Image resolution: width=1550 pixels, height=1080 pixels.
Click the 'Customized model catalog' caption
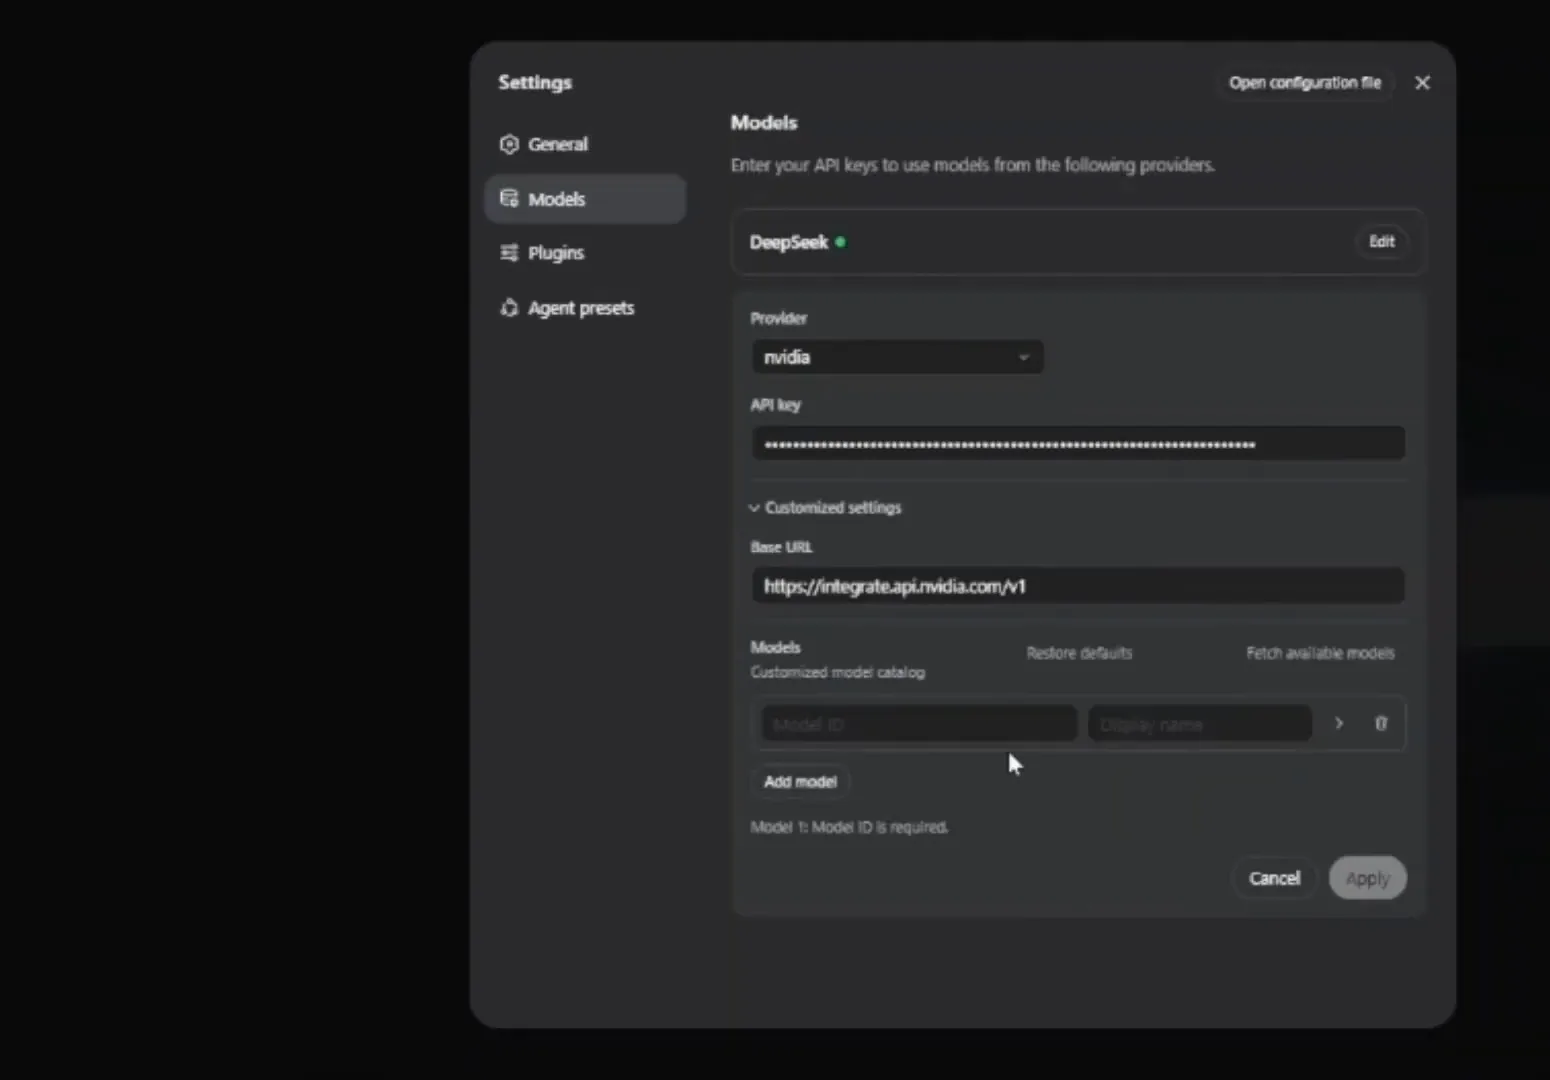(838, 672)
